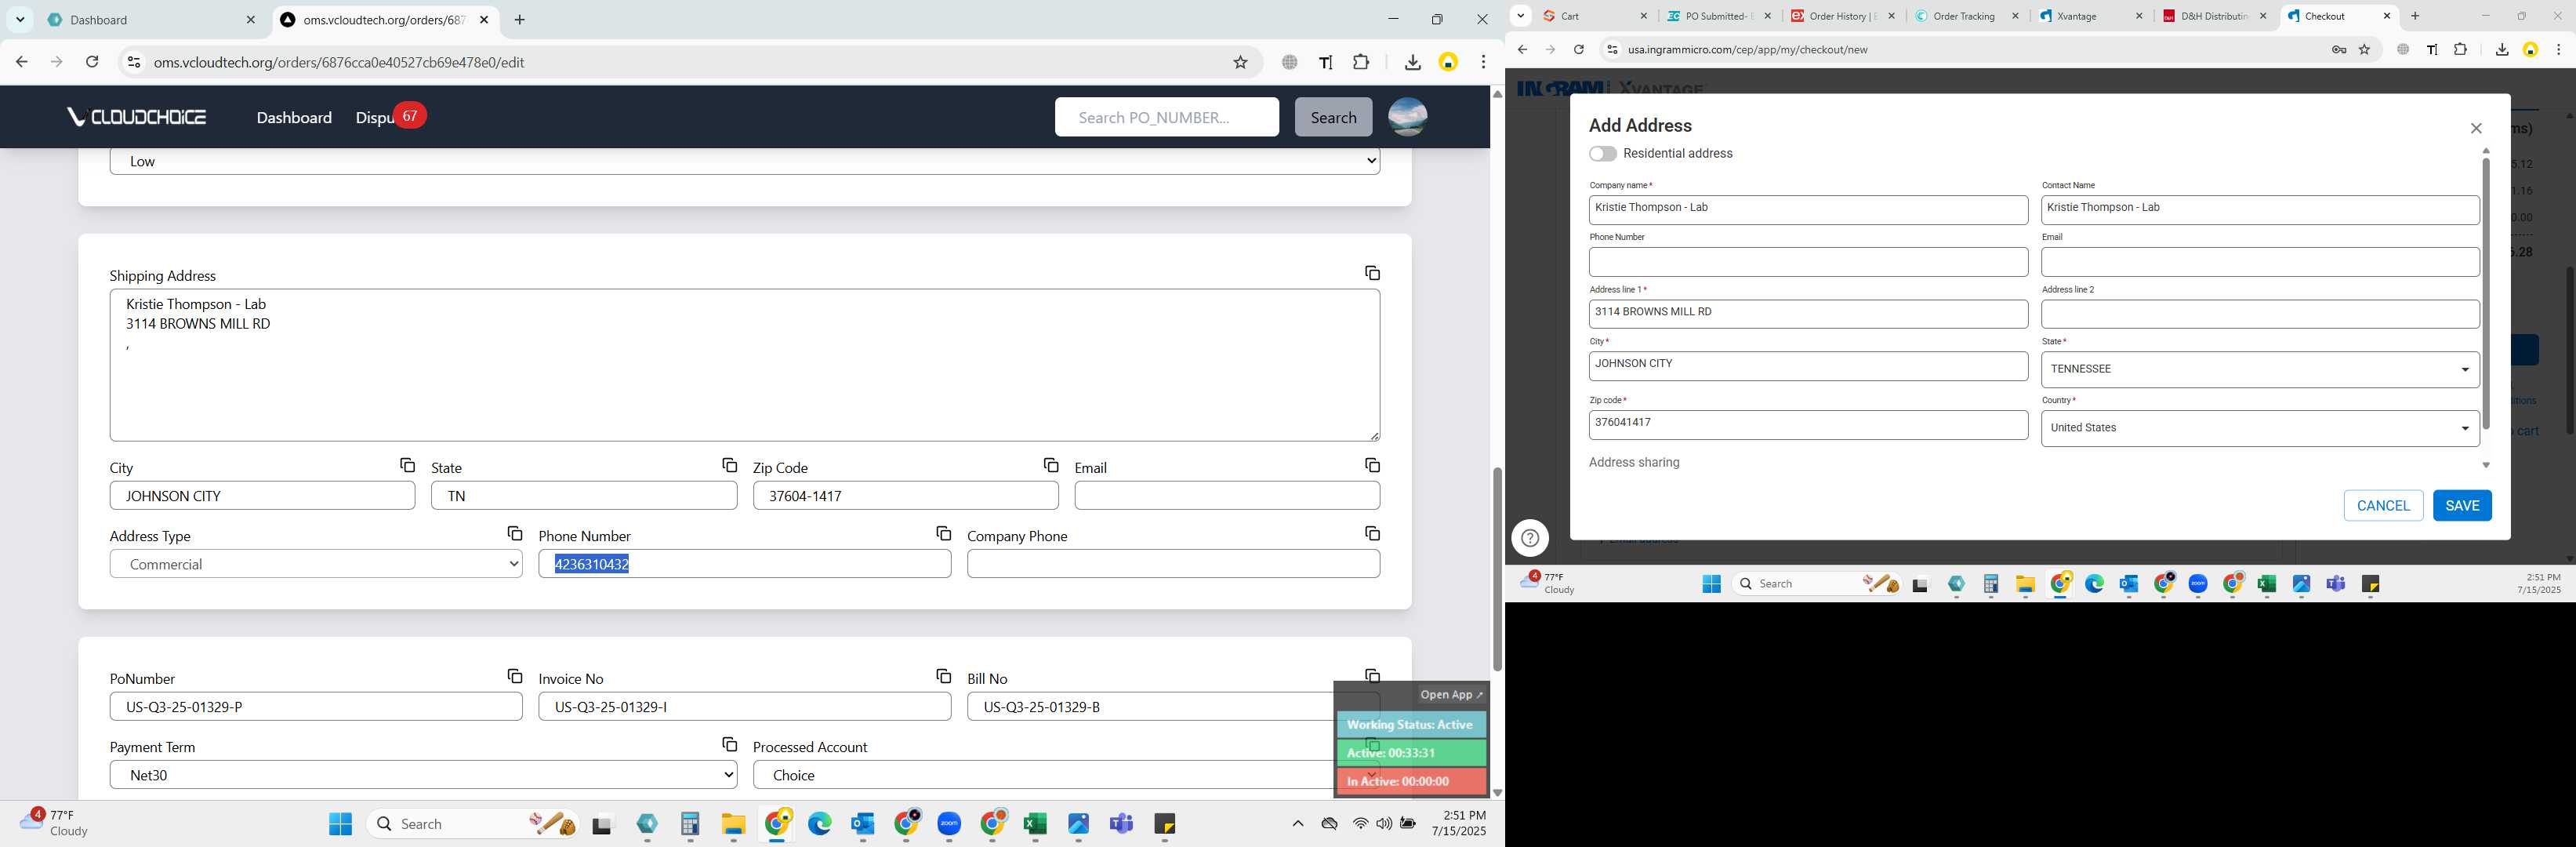Copy the Payment Term value
This screenshot has width=2576, height=847.
pyautogui.click(x=729, y=744)
